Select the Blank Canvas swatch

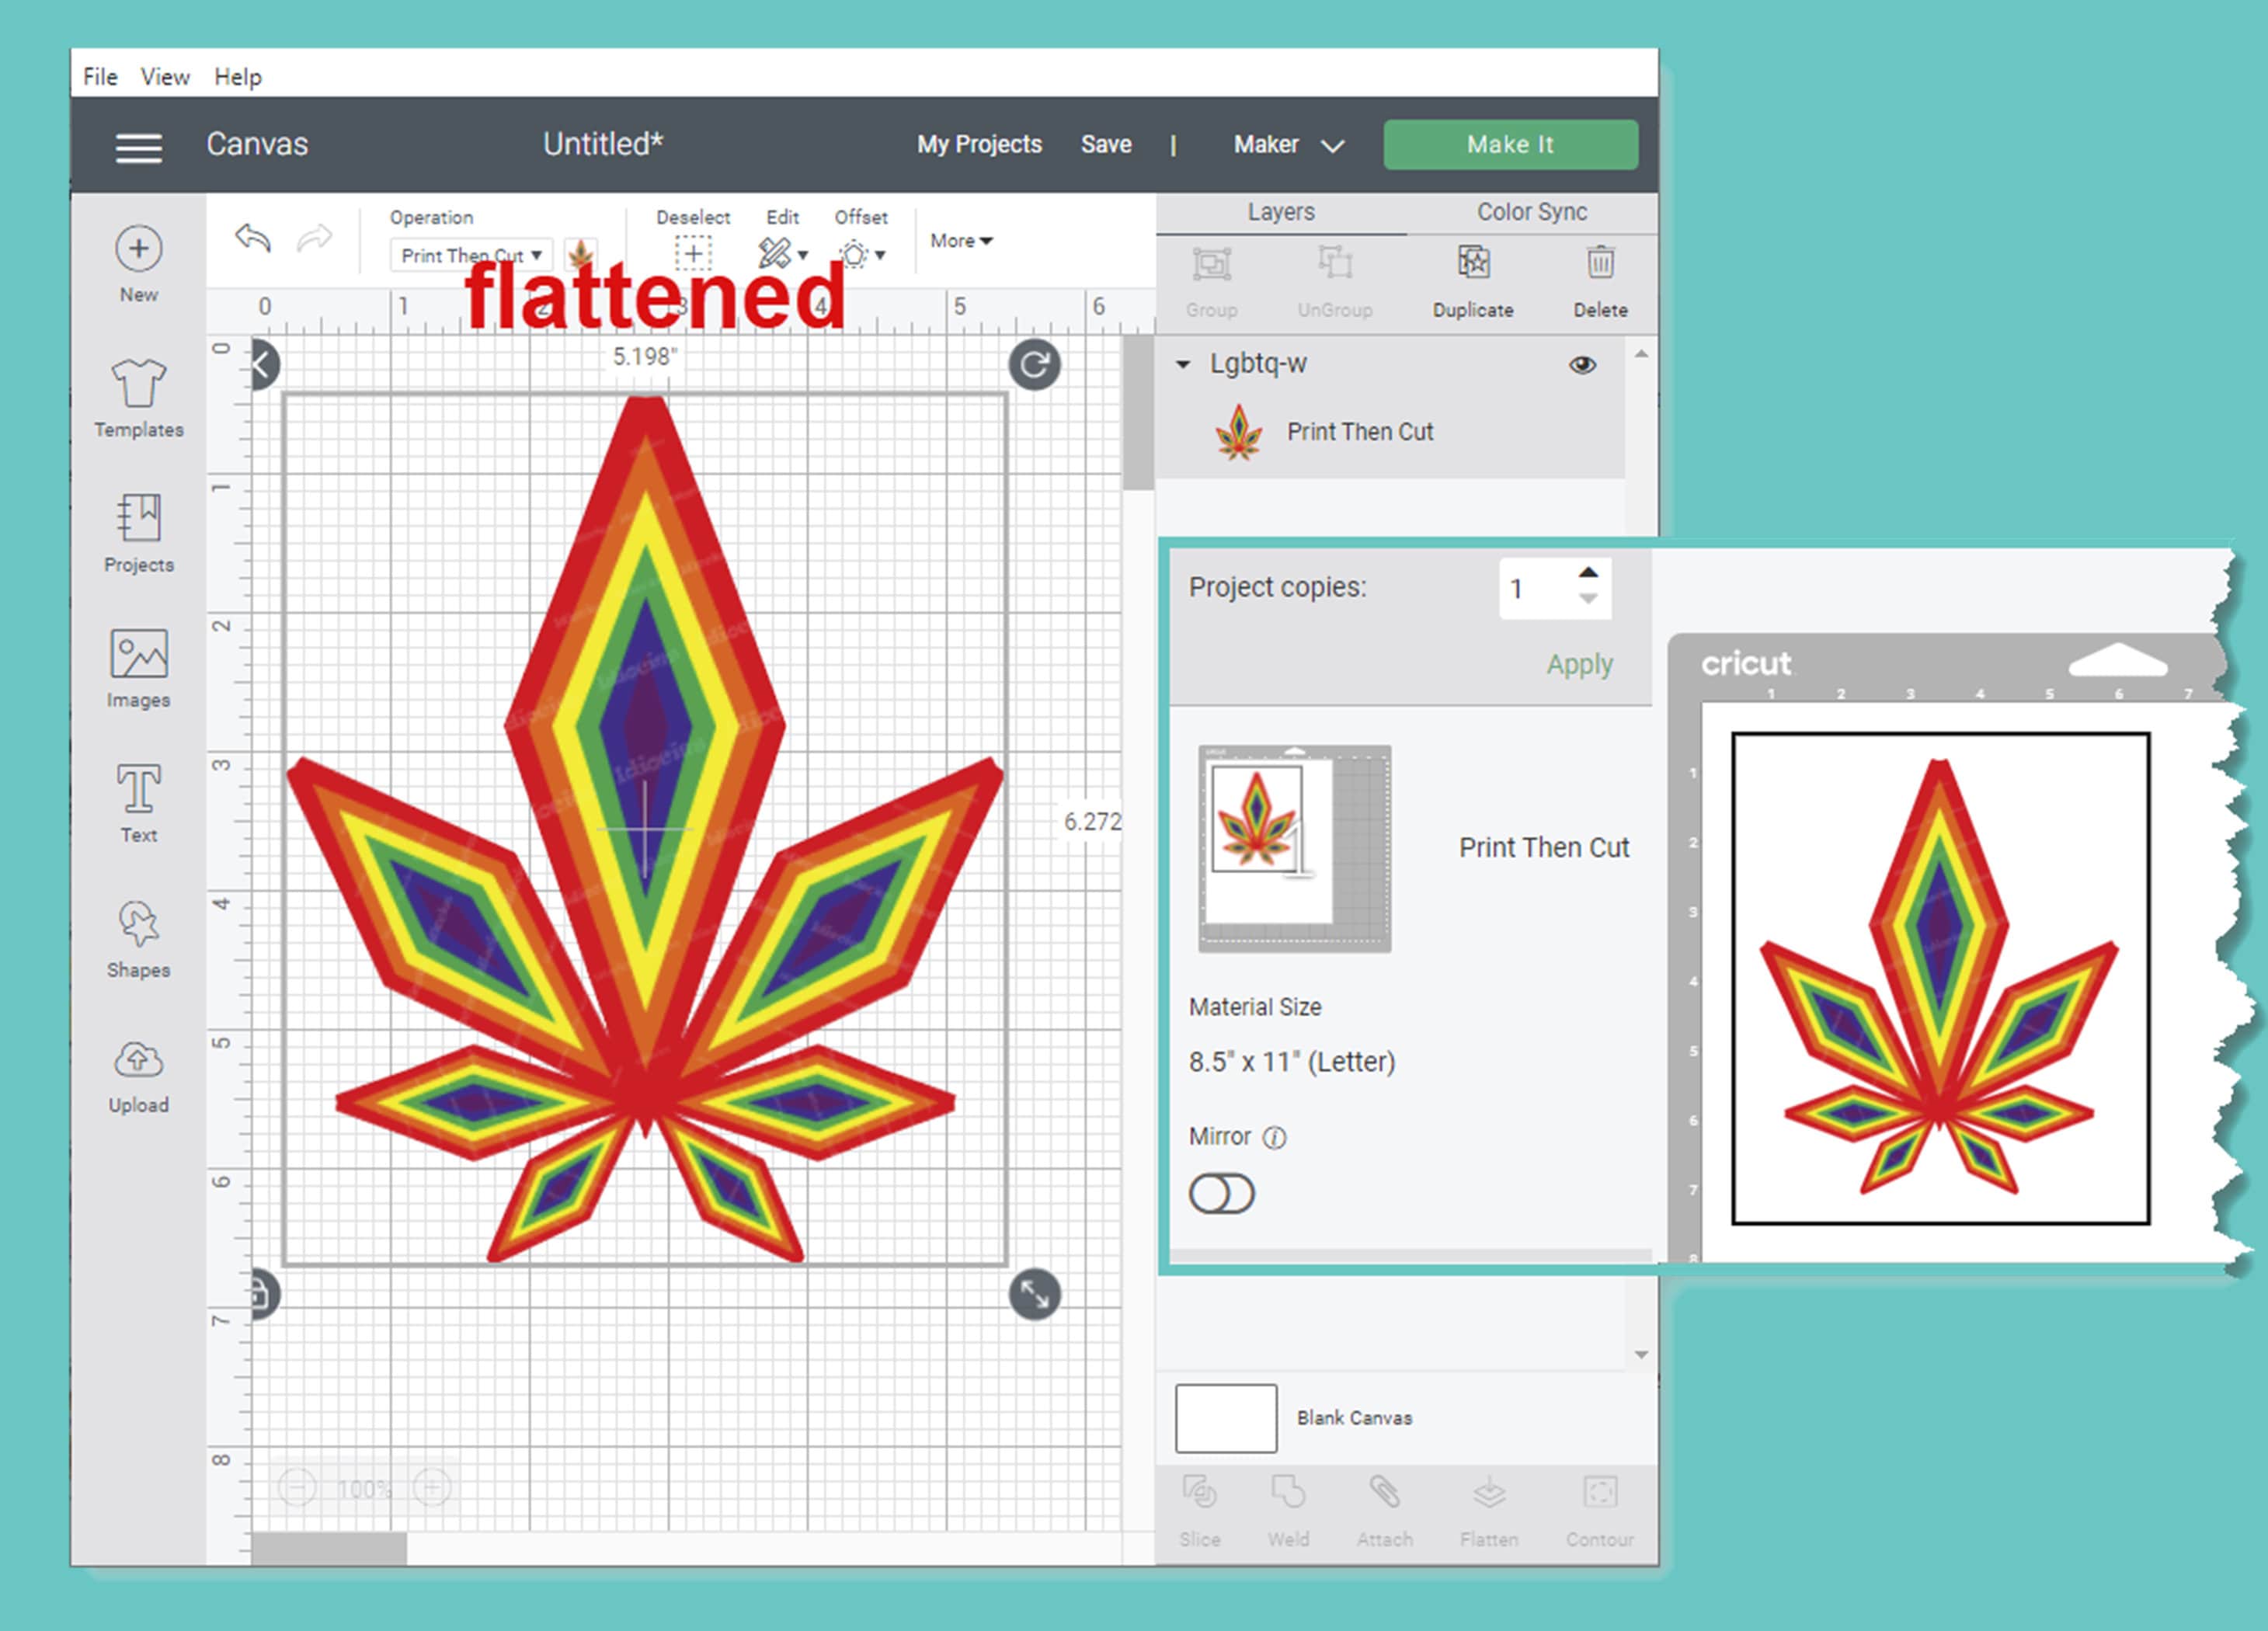pyautogui.click(x=1225, y=1418)
